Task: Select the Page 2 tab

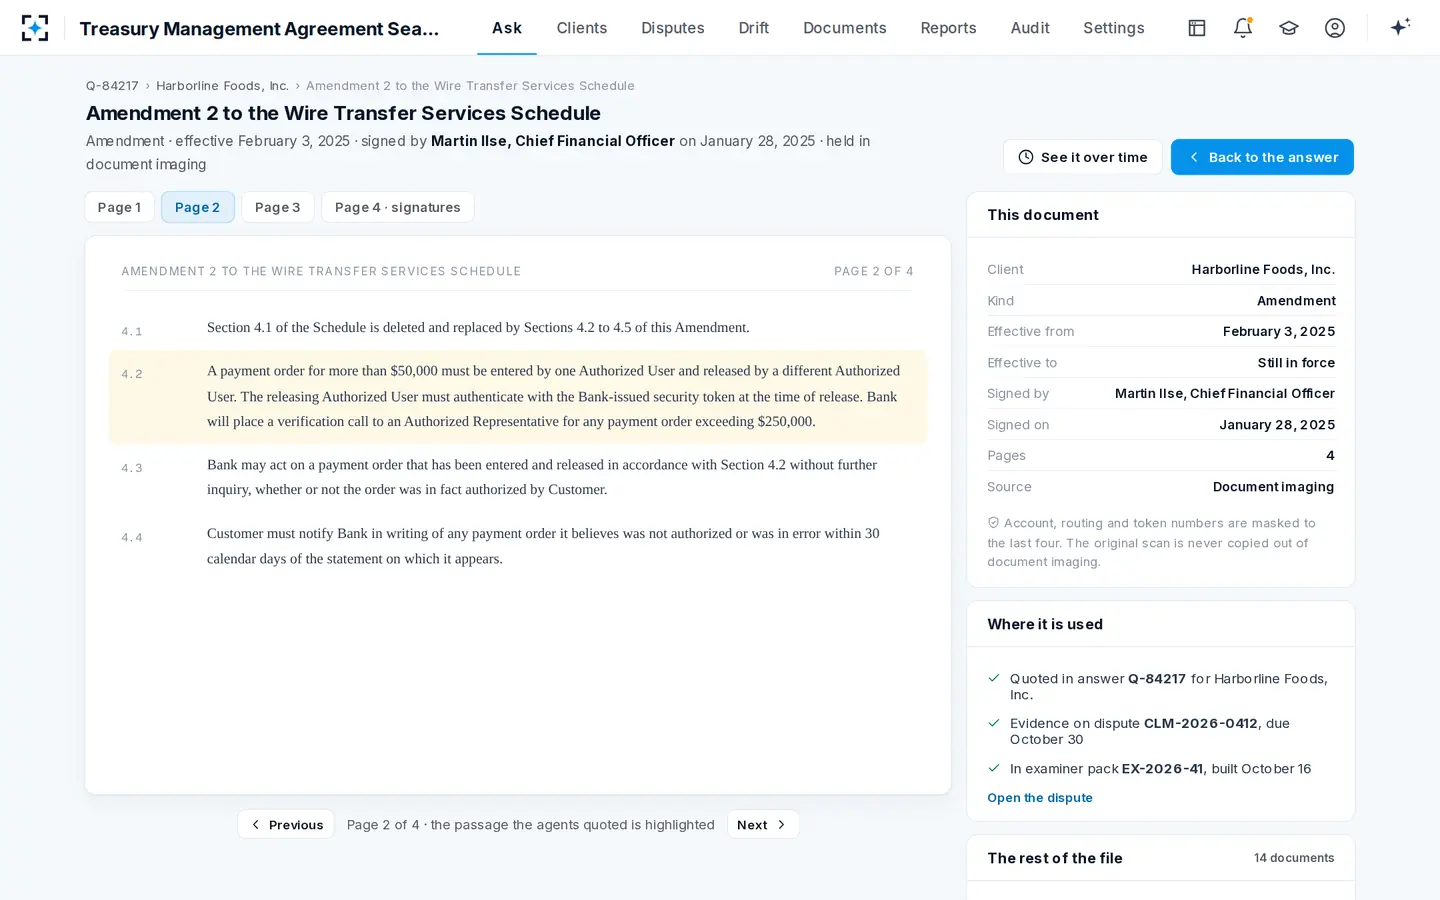Action: pos(197,207)
